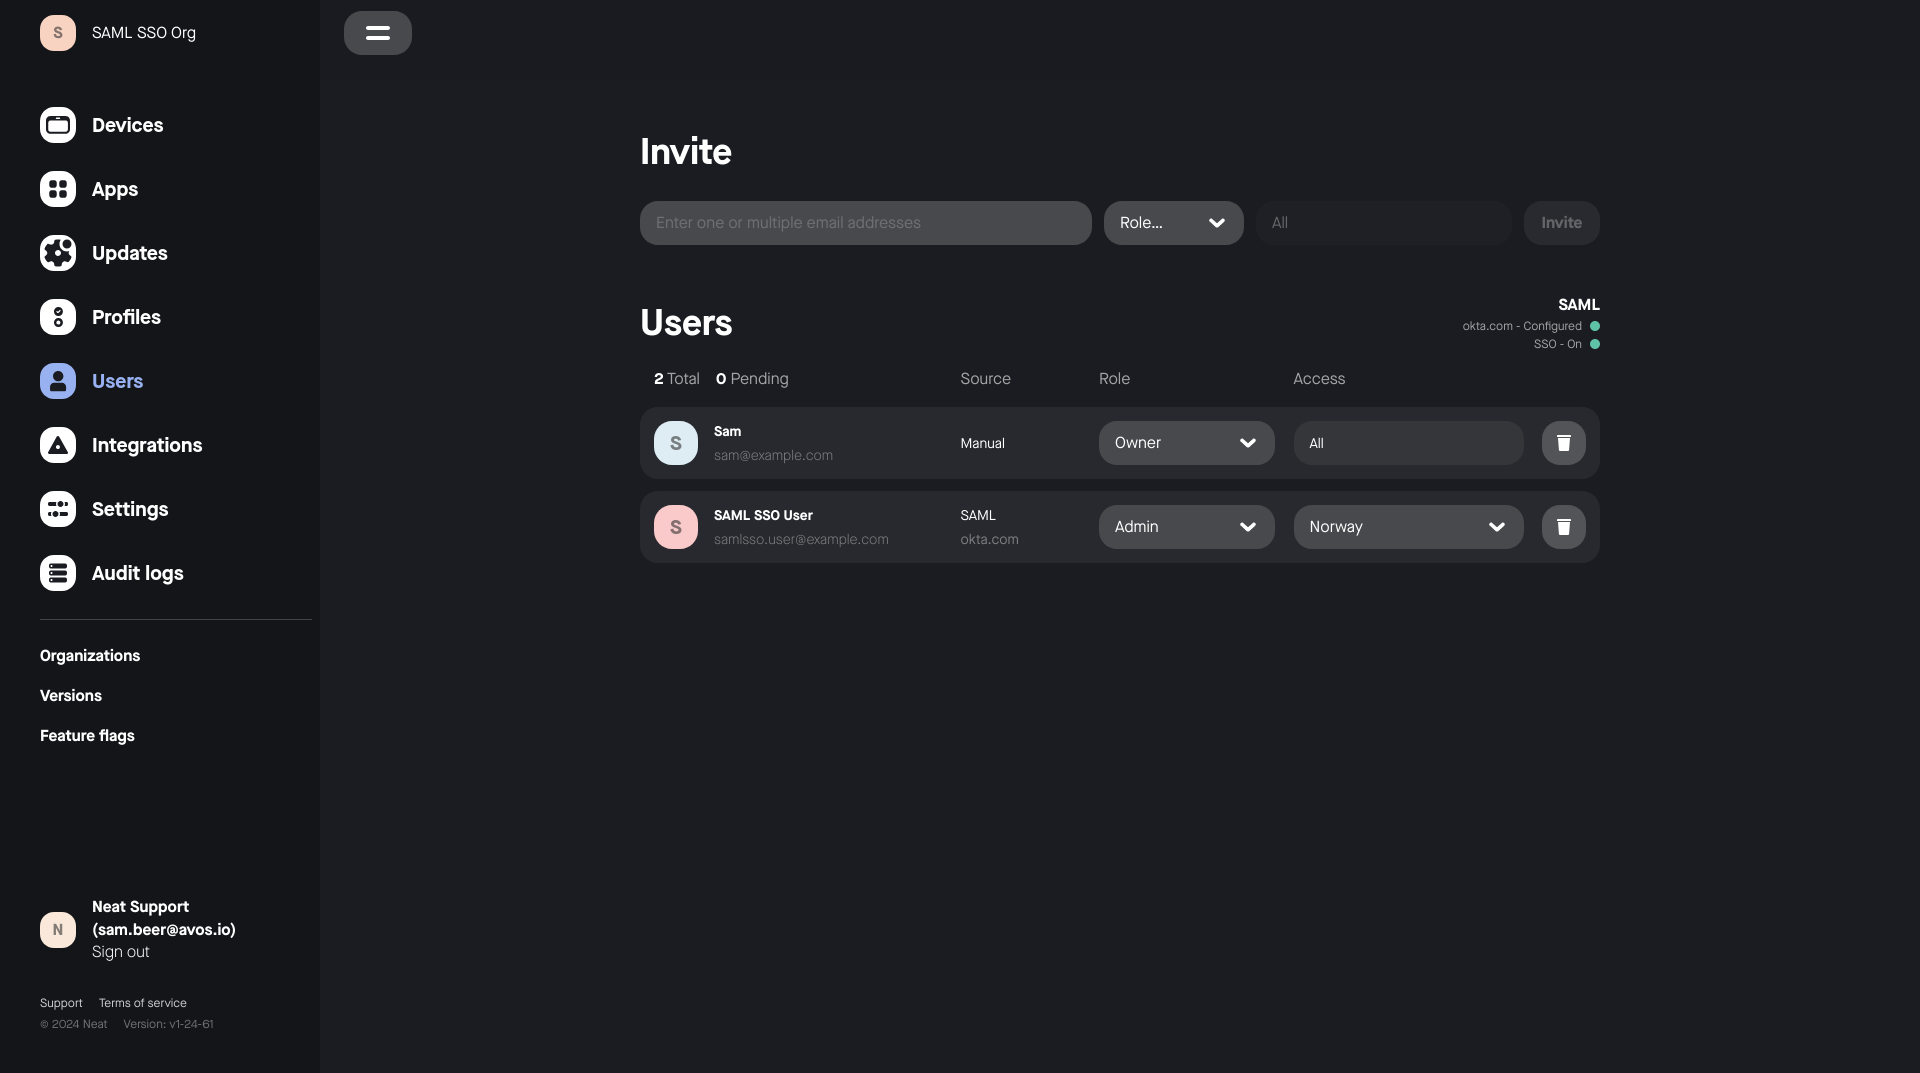
Task: Expand Admin role dropdown for SAML SSO User
Action: [x=1186, y=527]
